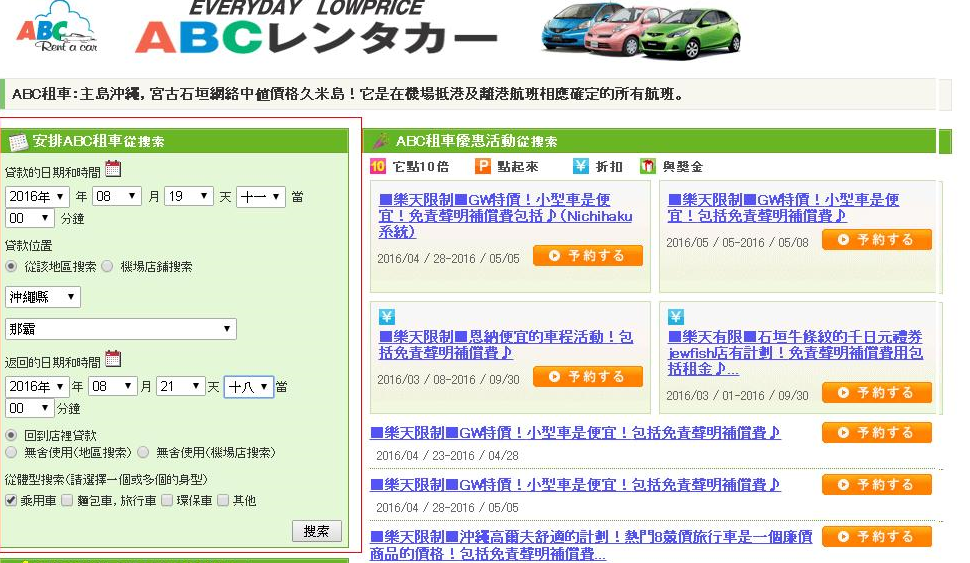Reserve the 04/23-04/28 GW list offer

click(x=877, y=432)
